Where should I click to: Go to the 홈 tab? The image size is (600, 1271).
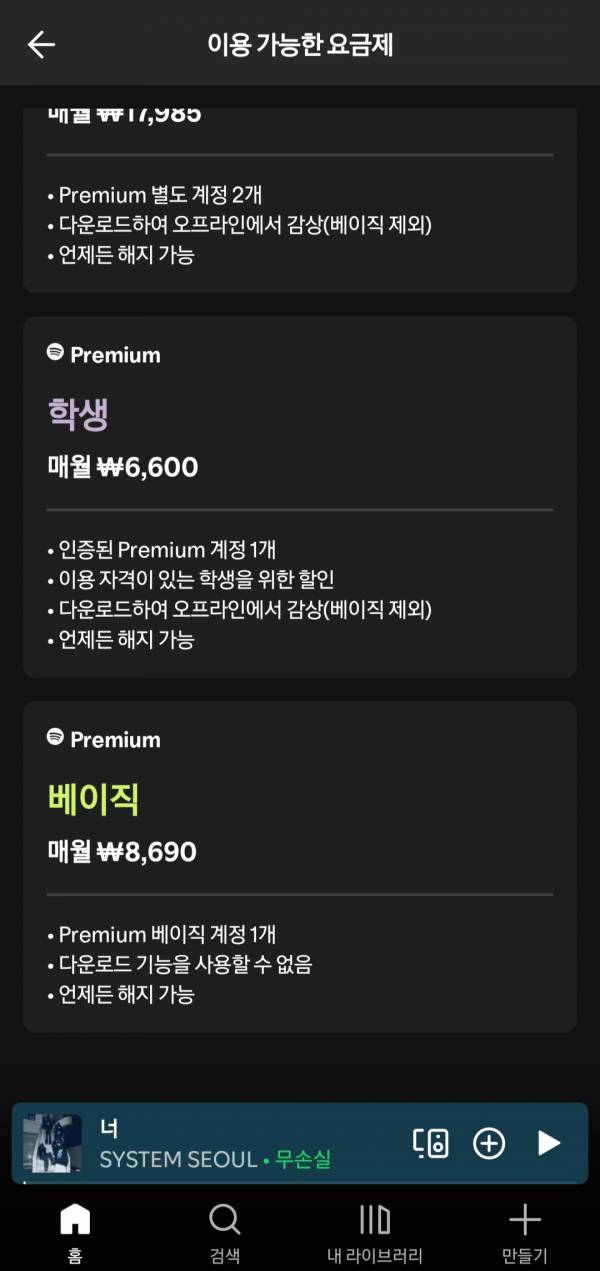point(75,1233)
